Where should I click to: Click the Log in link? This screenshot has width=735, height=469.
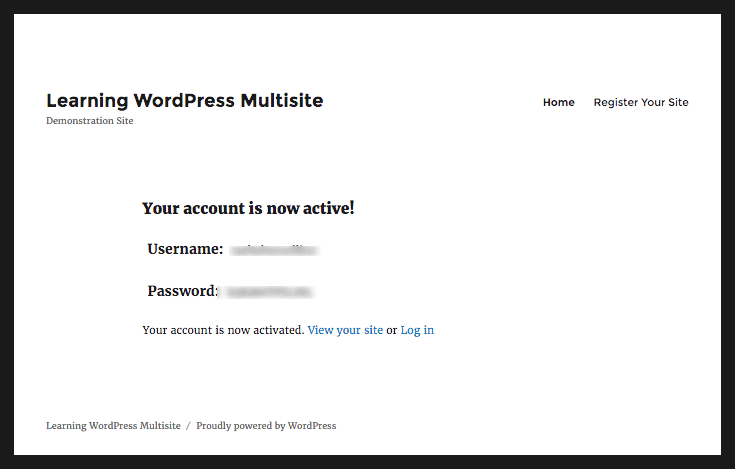tap(417, 330)
